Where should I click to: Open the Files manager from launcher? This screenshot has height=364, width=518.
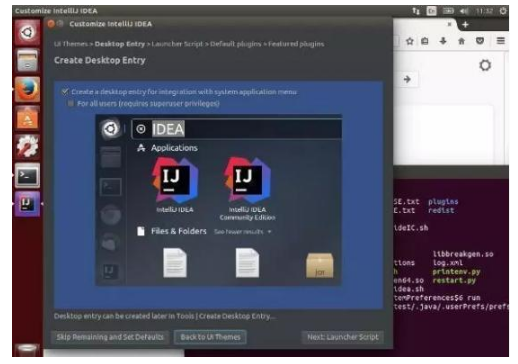pos(27,61)
